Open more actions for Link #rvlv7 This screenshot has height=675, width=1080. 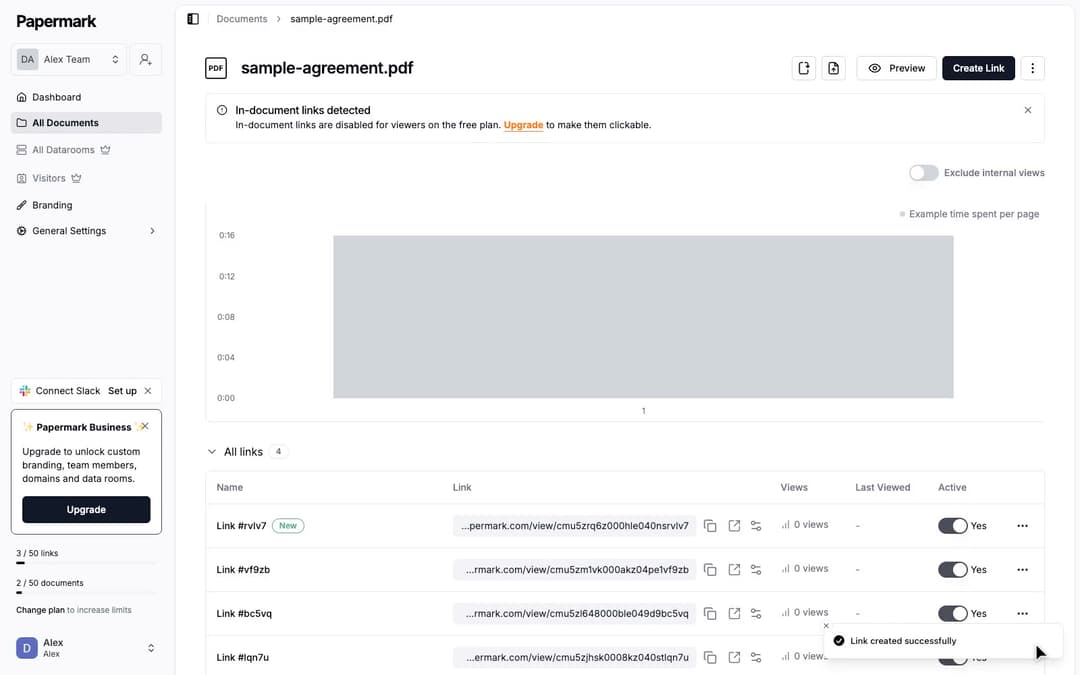pos(1022,526)
